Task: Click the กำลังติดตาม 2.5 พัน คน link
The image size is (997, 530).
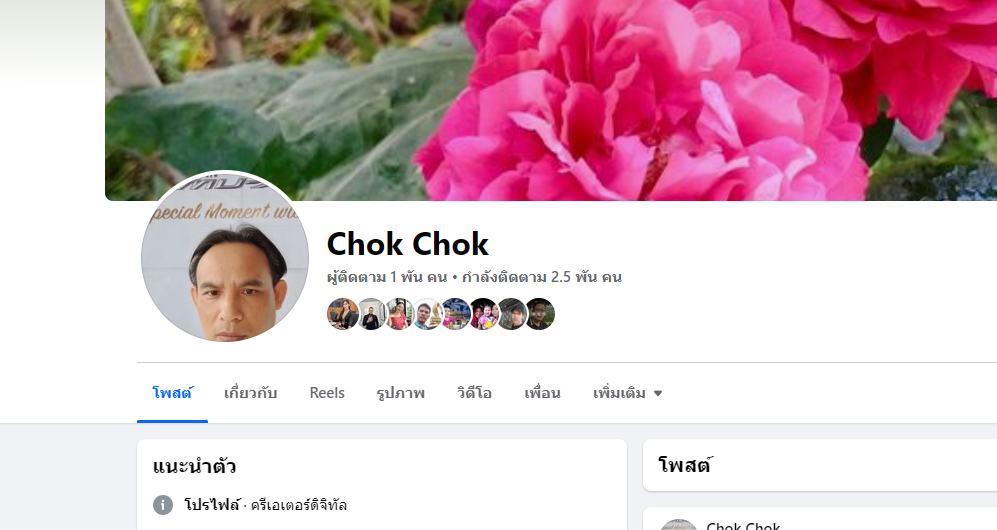Action: 542,277
